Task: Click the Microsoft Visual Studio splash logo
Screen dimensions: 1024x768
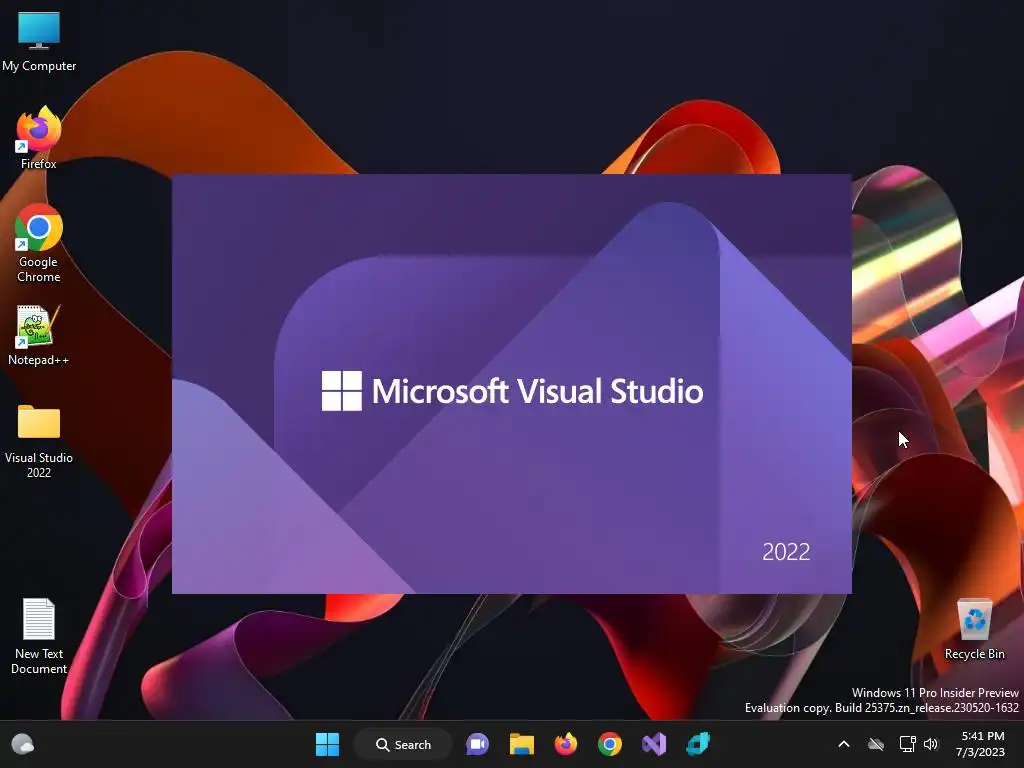Action: tap(512, 391)
